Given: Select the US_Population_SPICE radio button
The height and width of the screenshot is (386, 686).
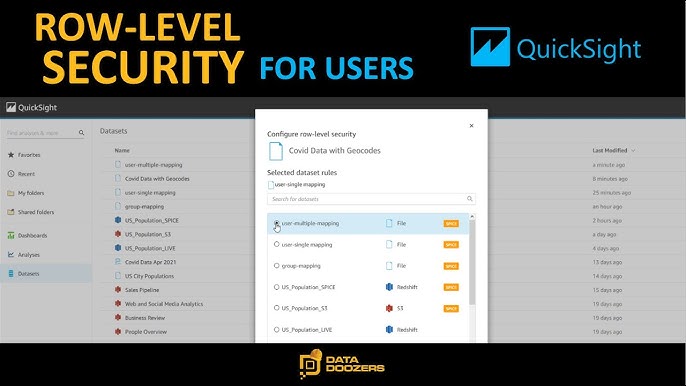Looking at the screenshot, I should (276, 287).
